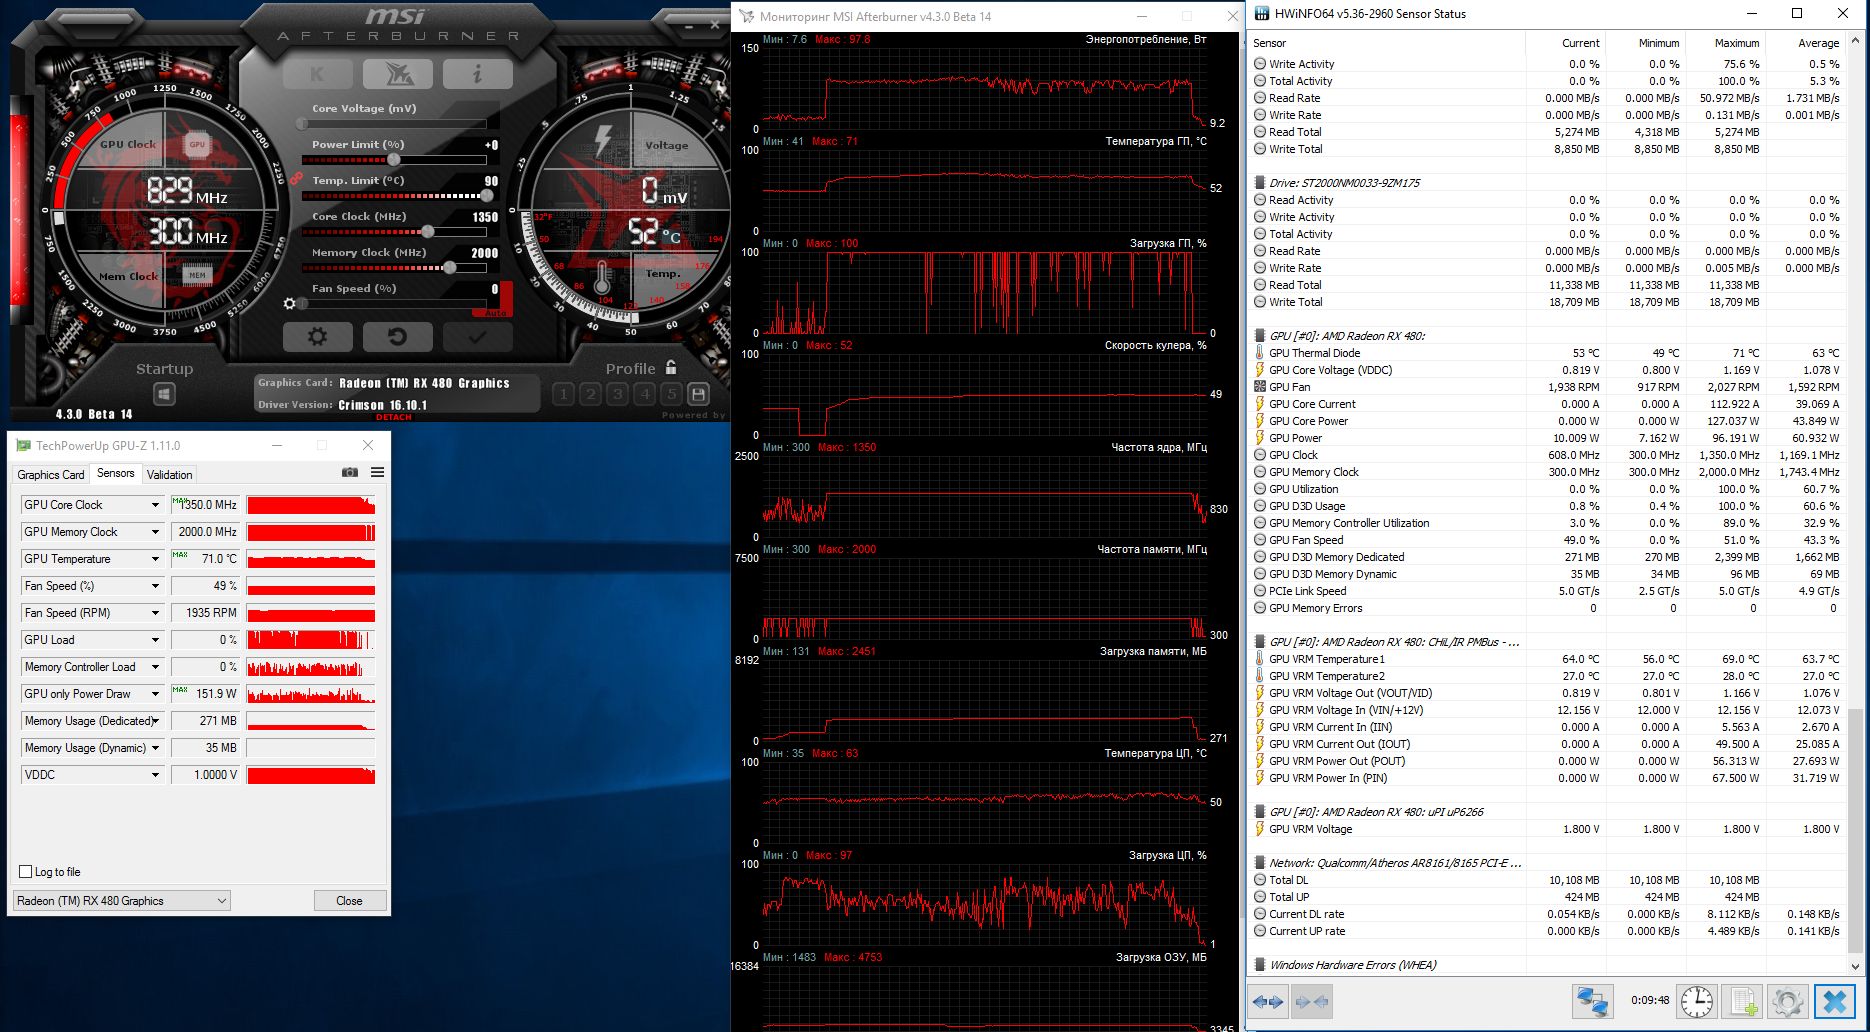The height and width of the screenshot is (1032, 1870).
Task: Click the Memory Clock slider handle
Action: (x=450, y=268)
